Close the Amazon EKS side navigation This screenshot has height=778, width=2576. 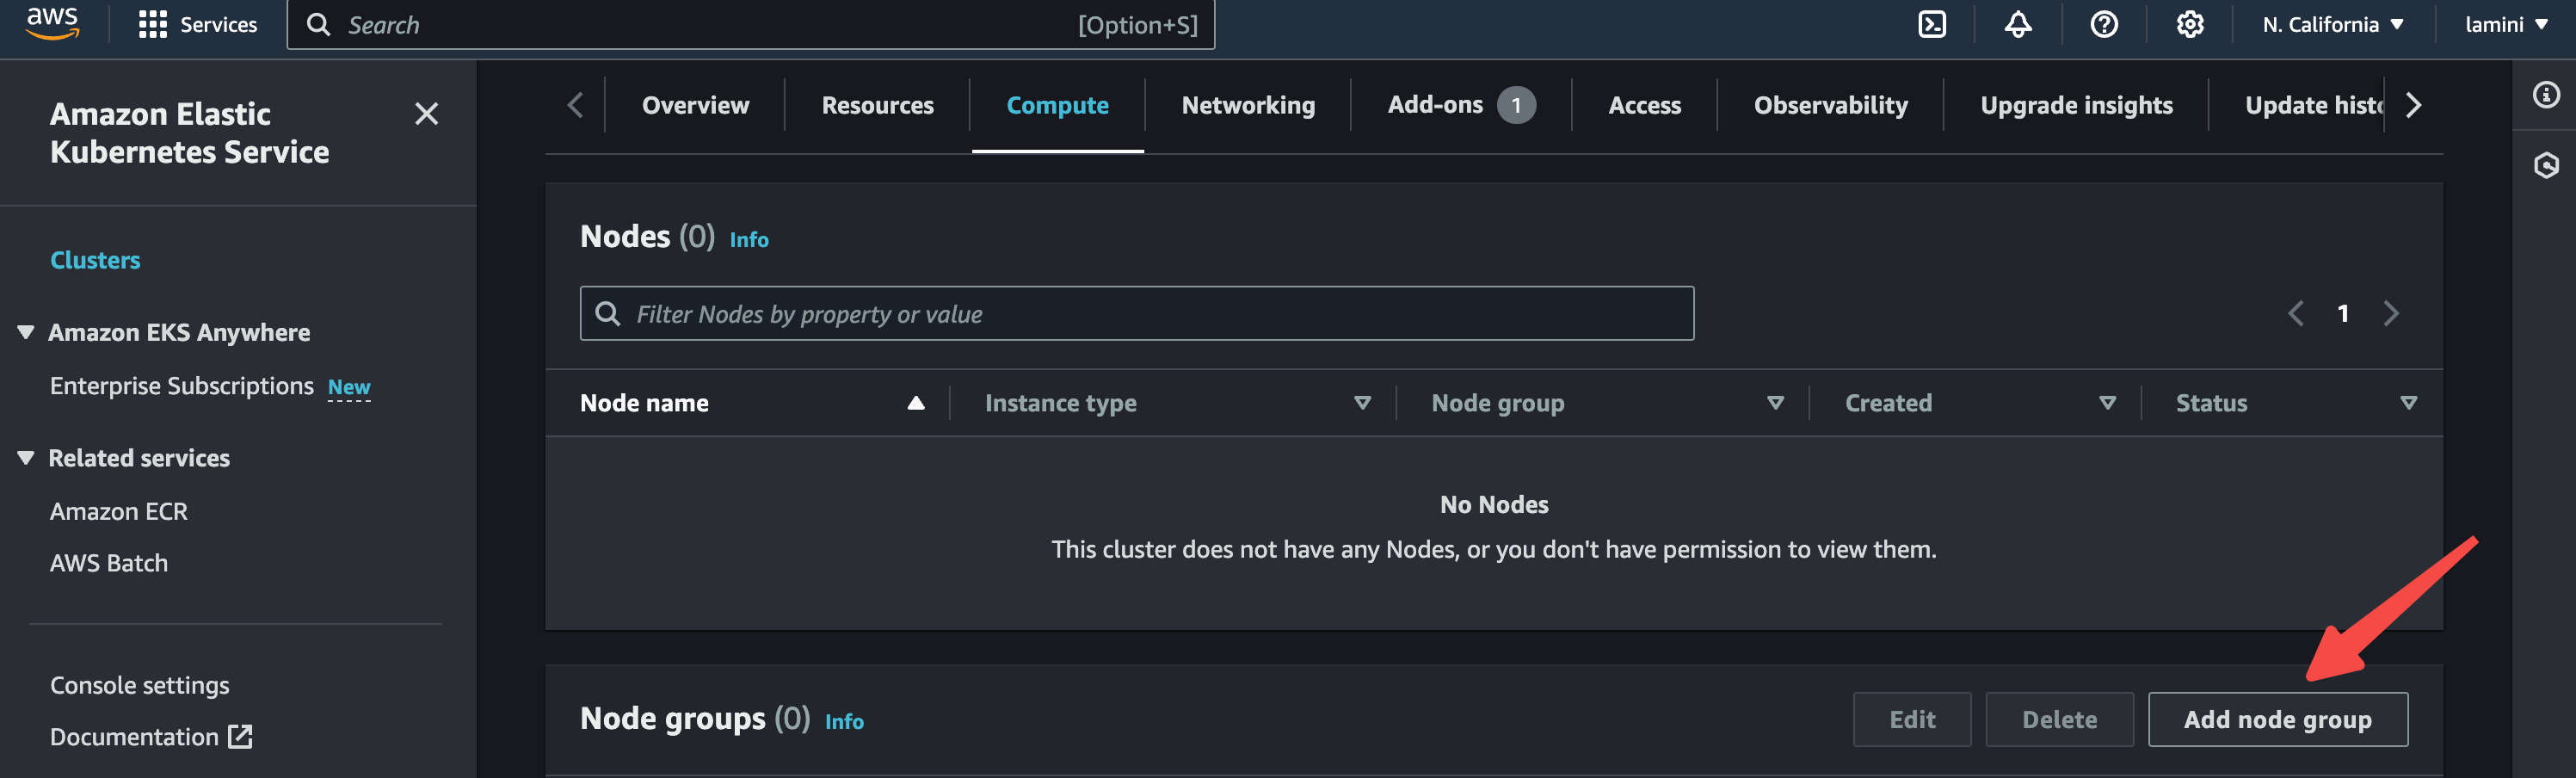click(426, 114)
